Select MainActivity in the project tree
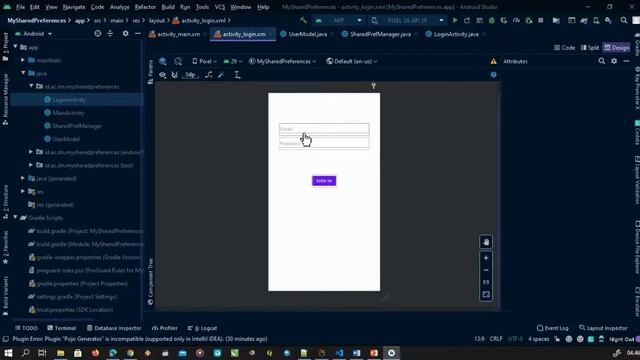Image resolution: width=640 pixels, height=360 pixels. tap(68, 113)
